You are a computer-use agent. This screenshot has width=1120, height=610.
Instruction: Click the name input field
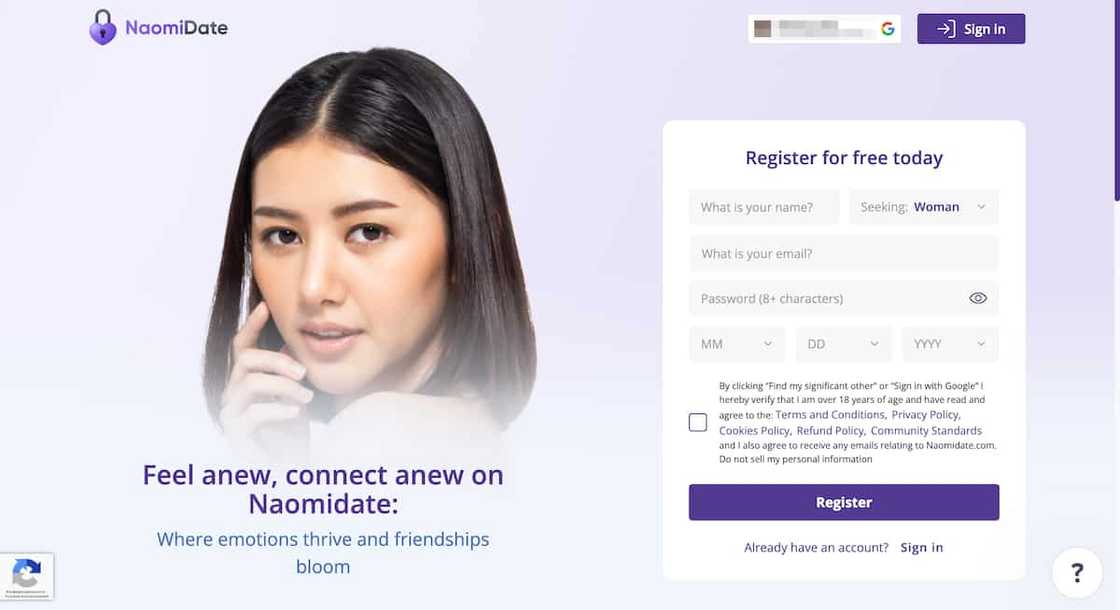(764, 207)
